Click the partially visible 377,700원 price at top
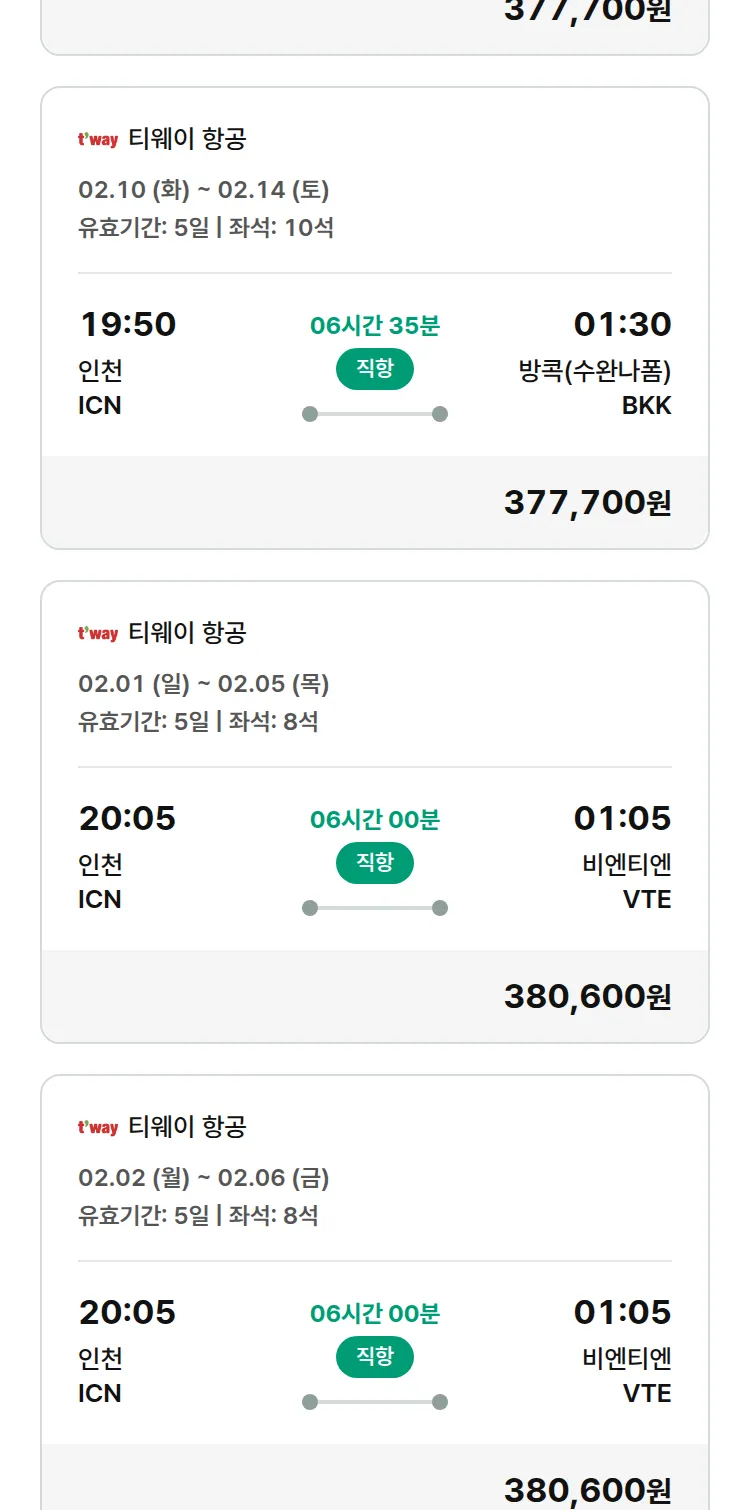750x1510 pixels. [x=587, y=12]
